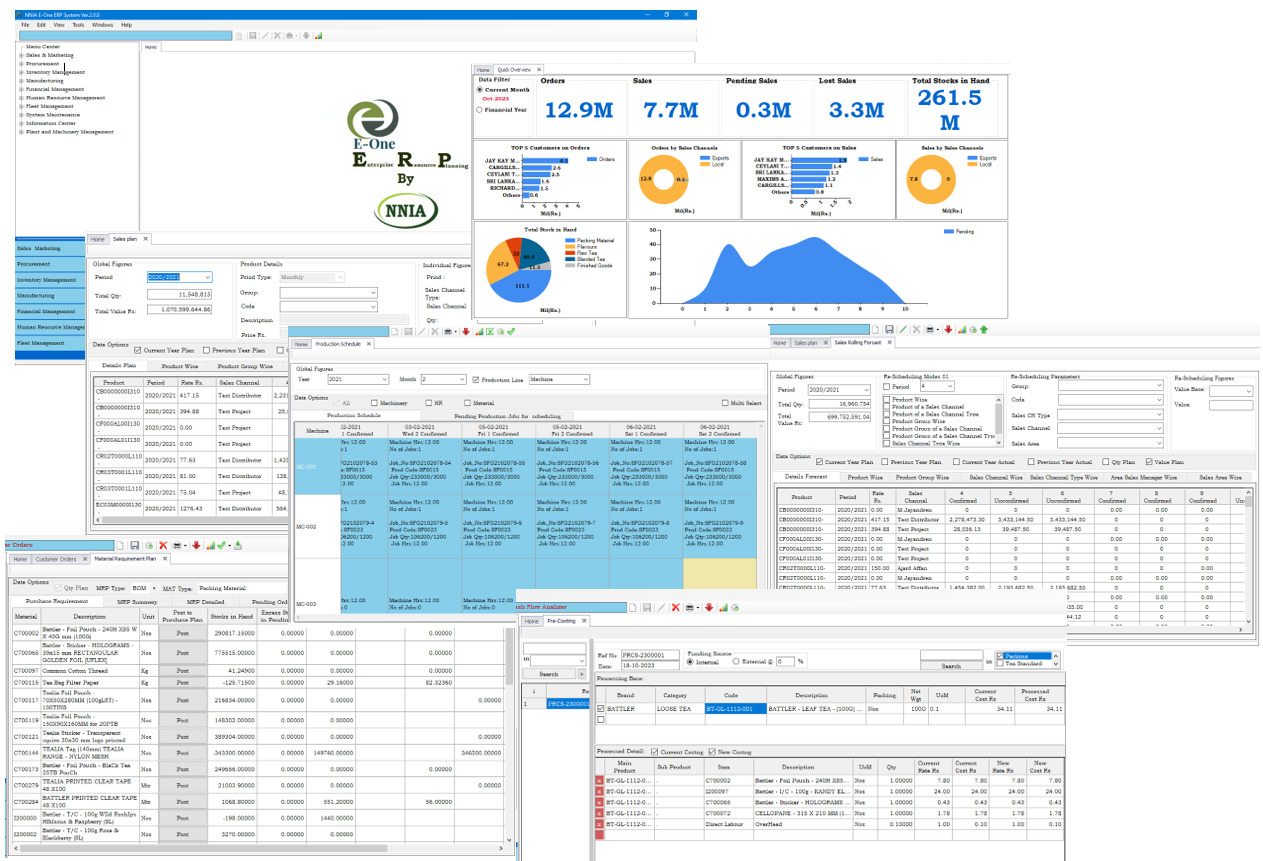Click green up-arrow icon above Sales Rolling Forecast tab
The width and height of the screenshot is (1263, 861).
tap(983, 328)
